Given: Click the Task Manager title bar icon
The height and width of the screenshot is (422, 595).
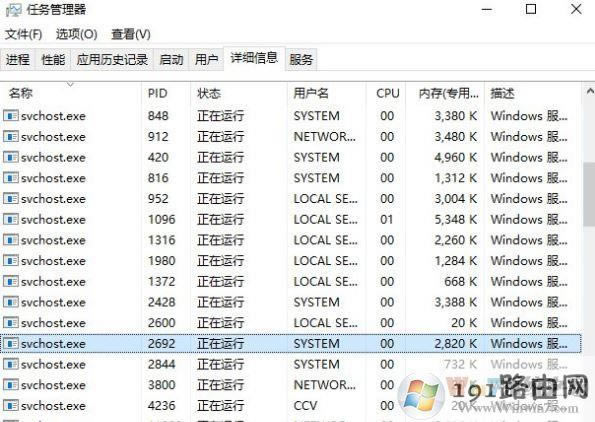Looking at the screenshot, I should pyautogui.click(x=13, y=10).
